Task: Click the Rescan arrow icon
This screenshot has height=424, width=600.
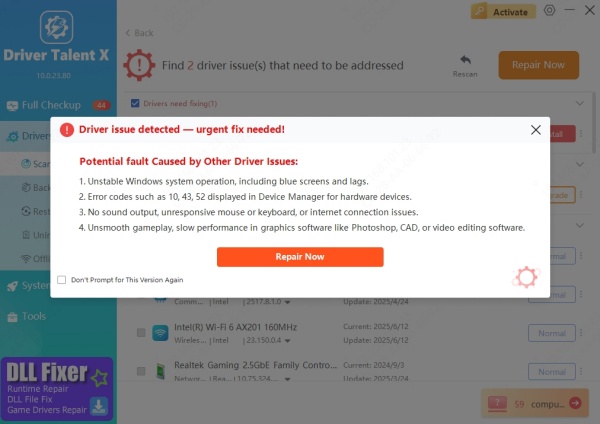Action: click(x=465, y=60)
